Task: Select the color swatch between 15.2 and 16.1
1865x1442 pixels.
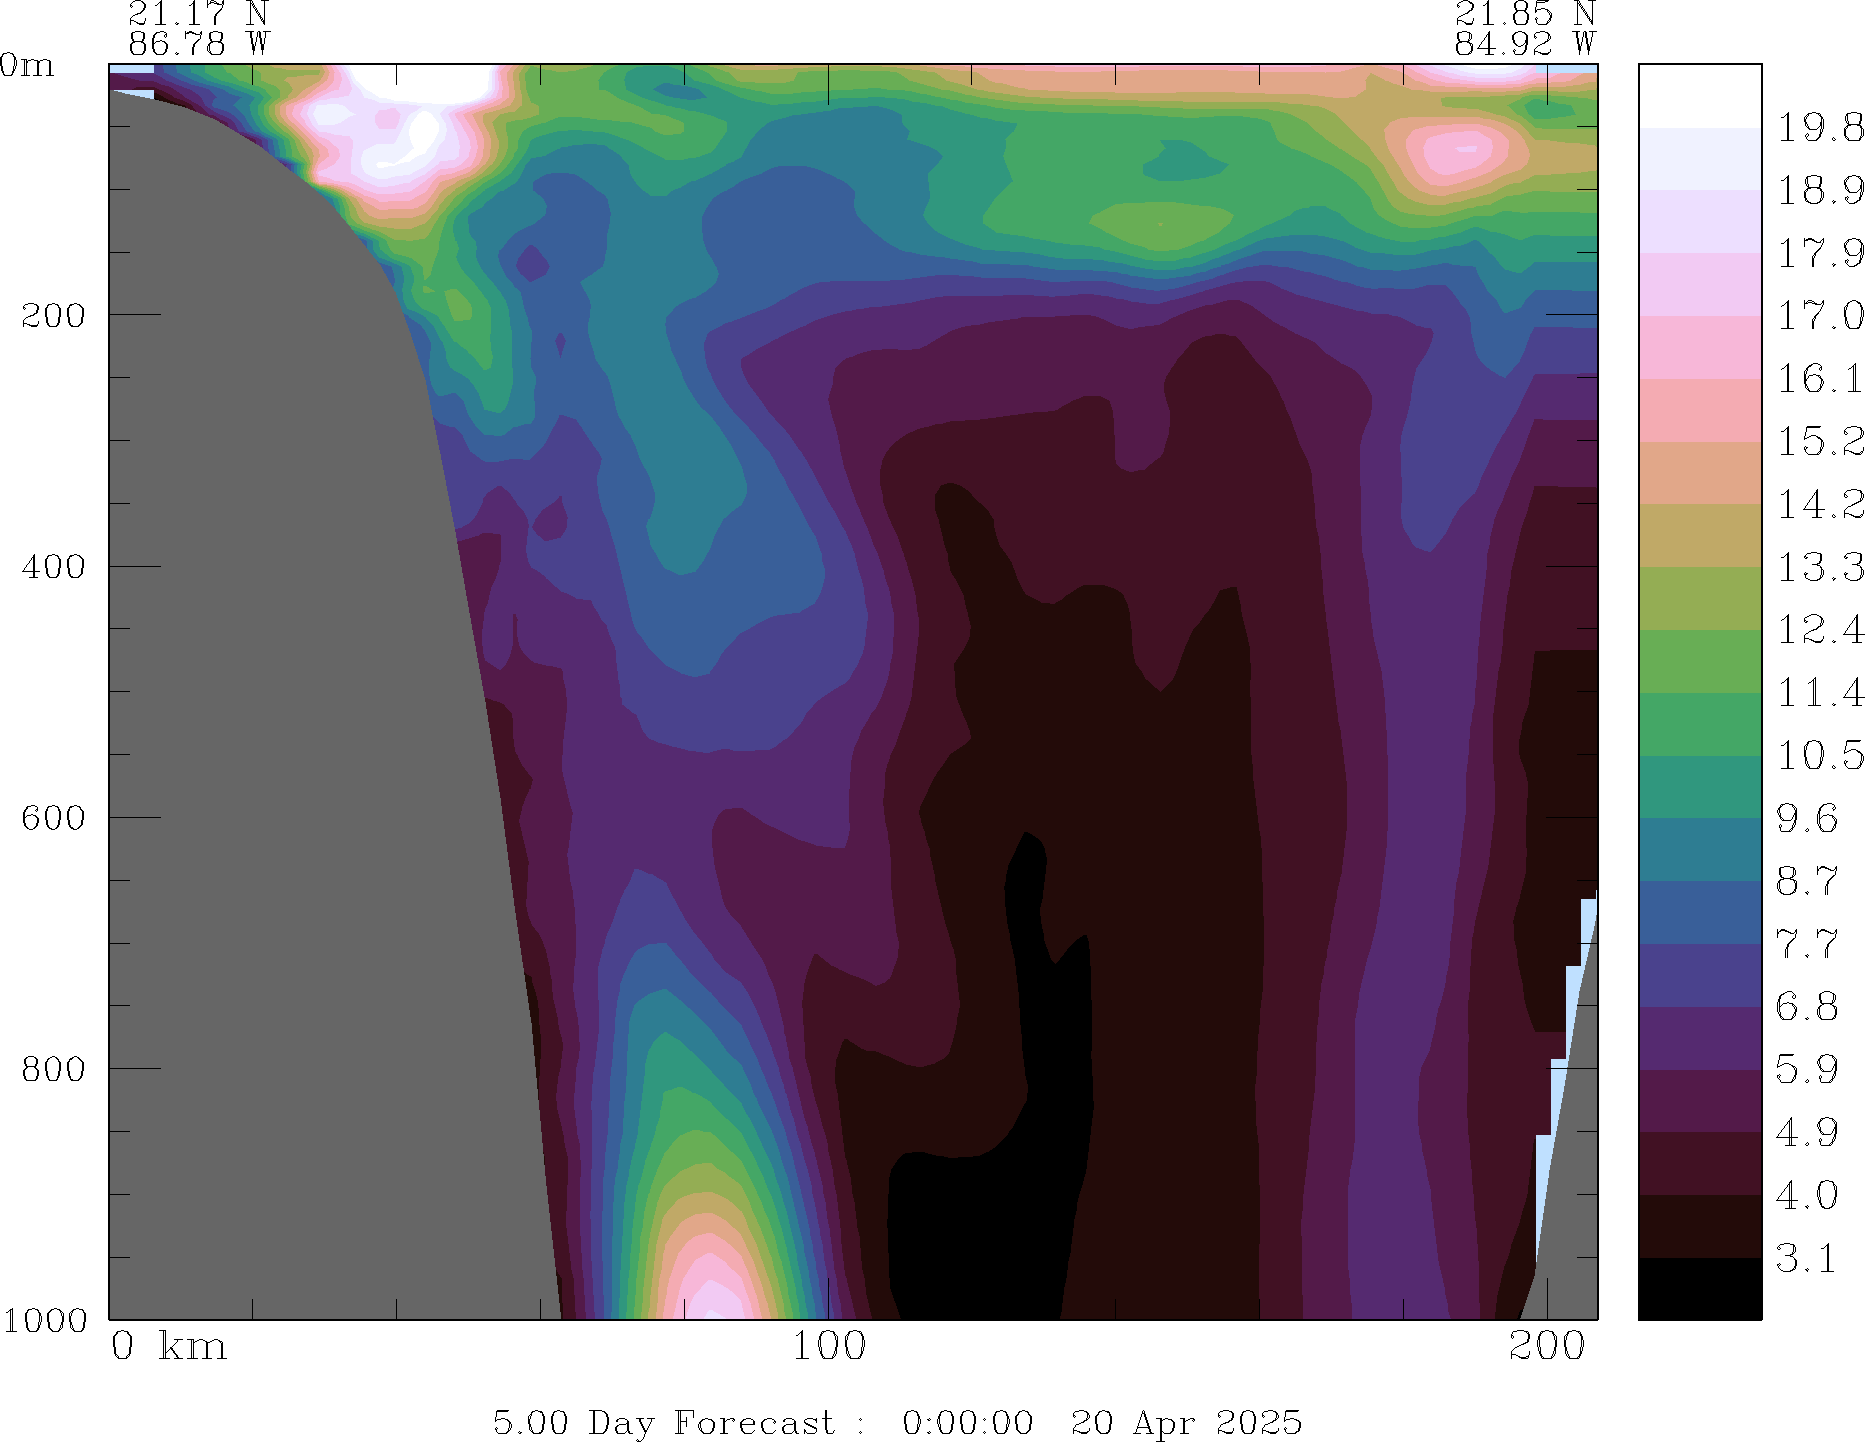Action: click(x=1699, y=410)
